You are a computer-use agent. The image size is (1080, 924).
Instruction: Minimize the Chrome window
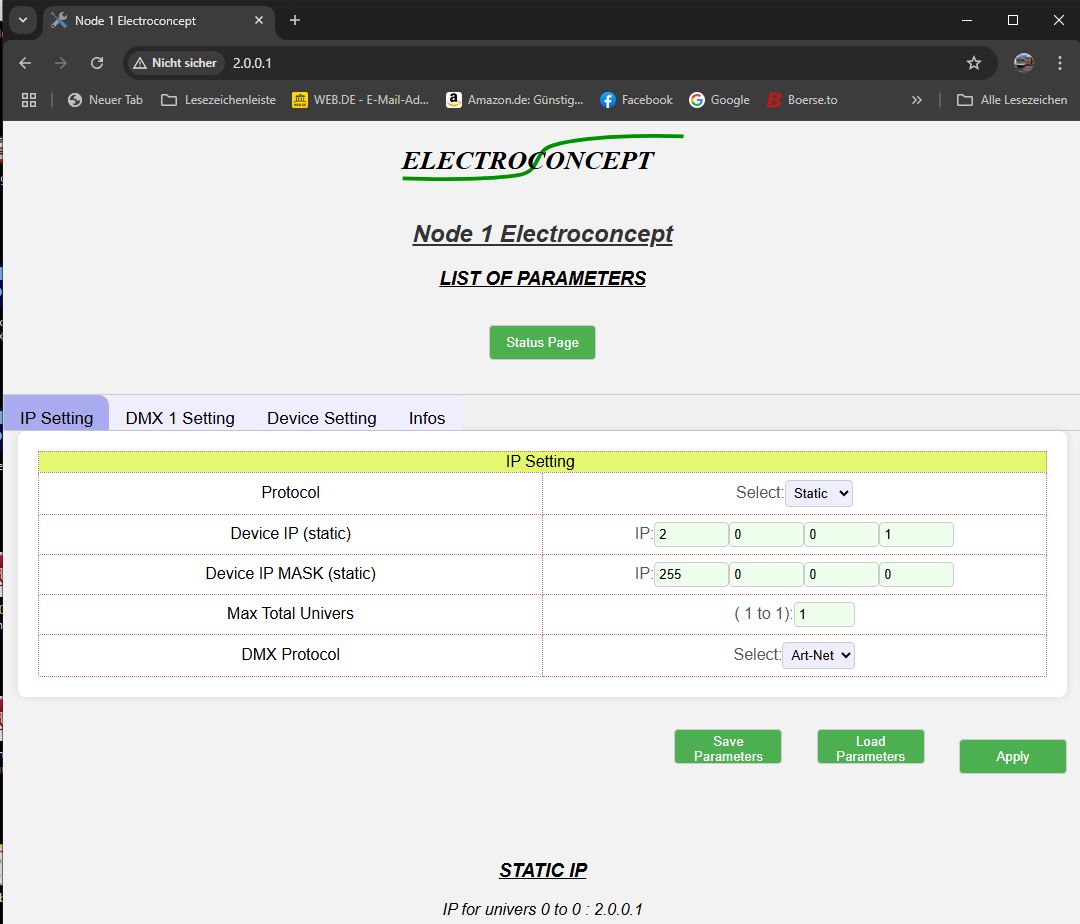pos(967,20)
